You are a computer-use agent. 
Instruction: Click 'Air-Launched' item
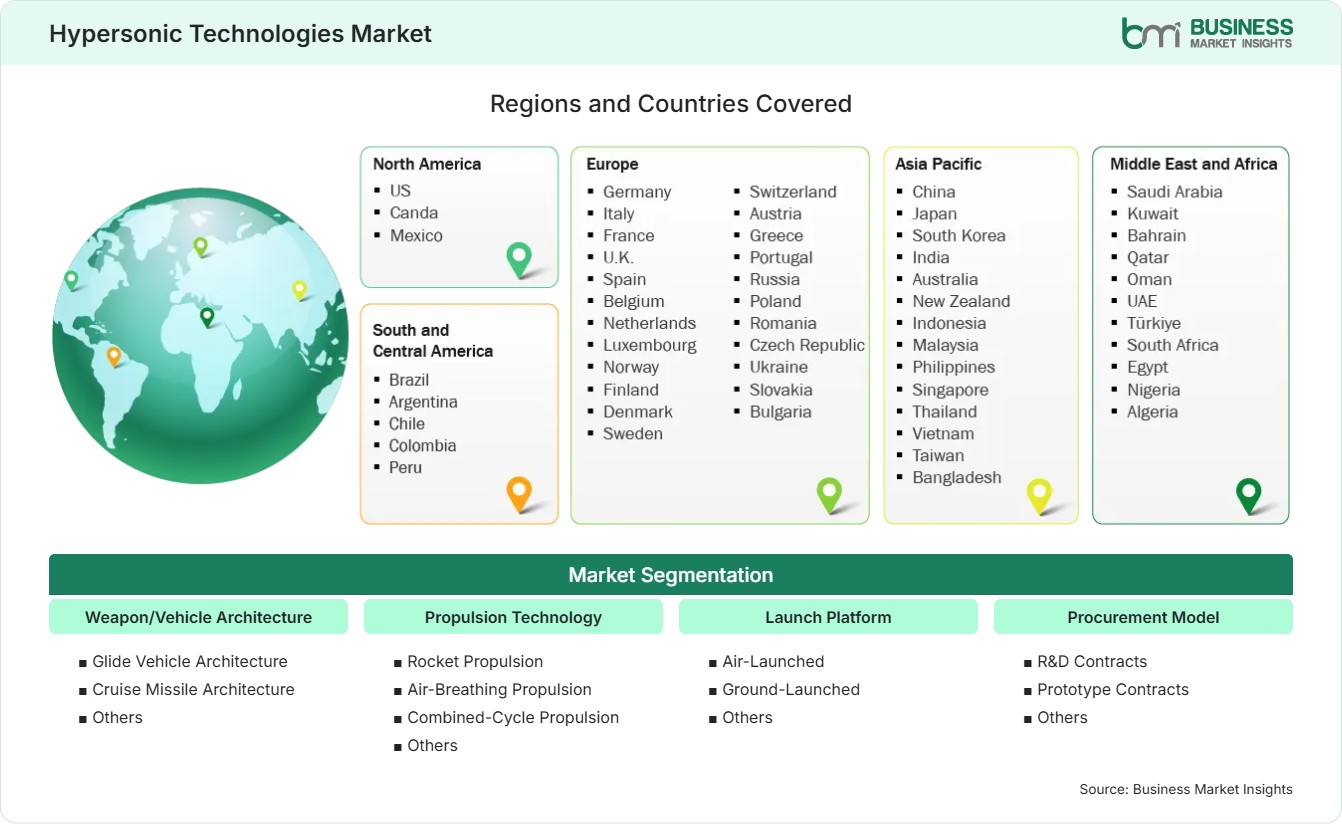(x=773, y=661)
